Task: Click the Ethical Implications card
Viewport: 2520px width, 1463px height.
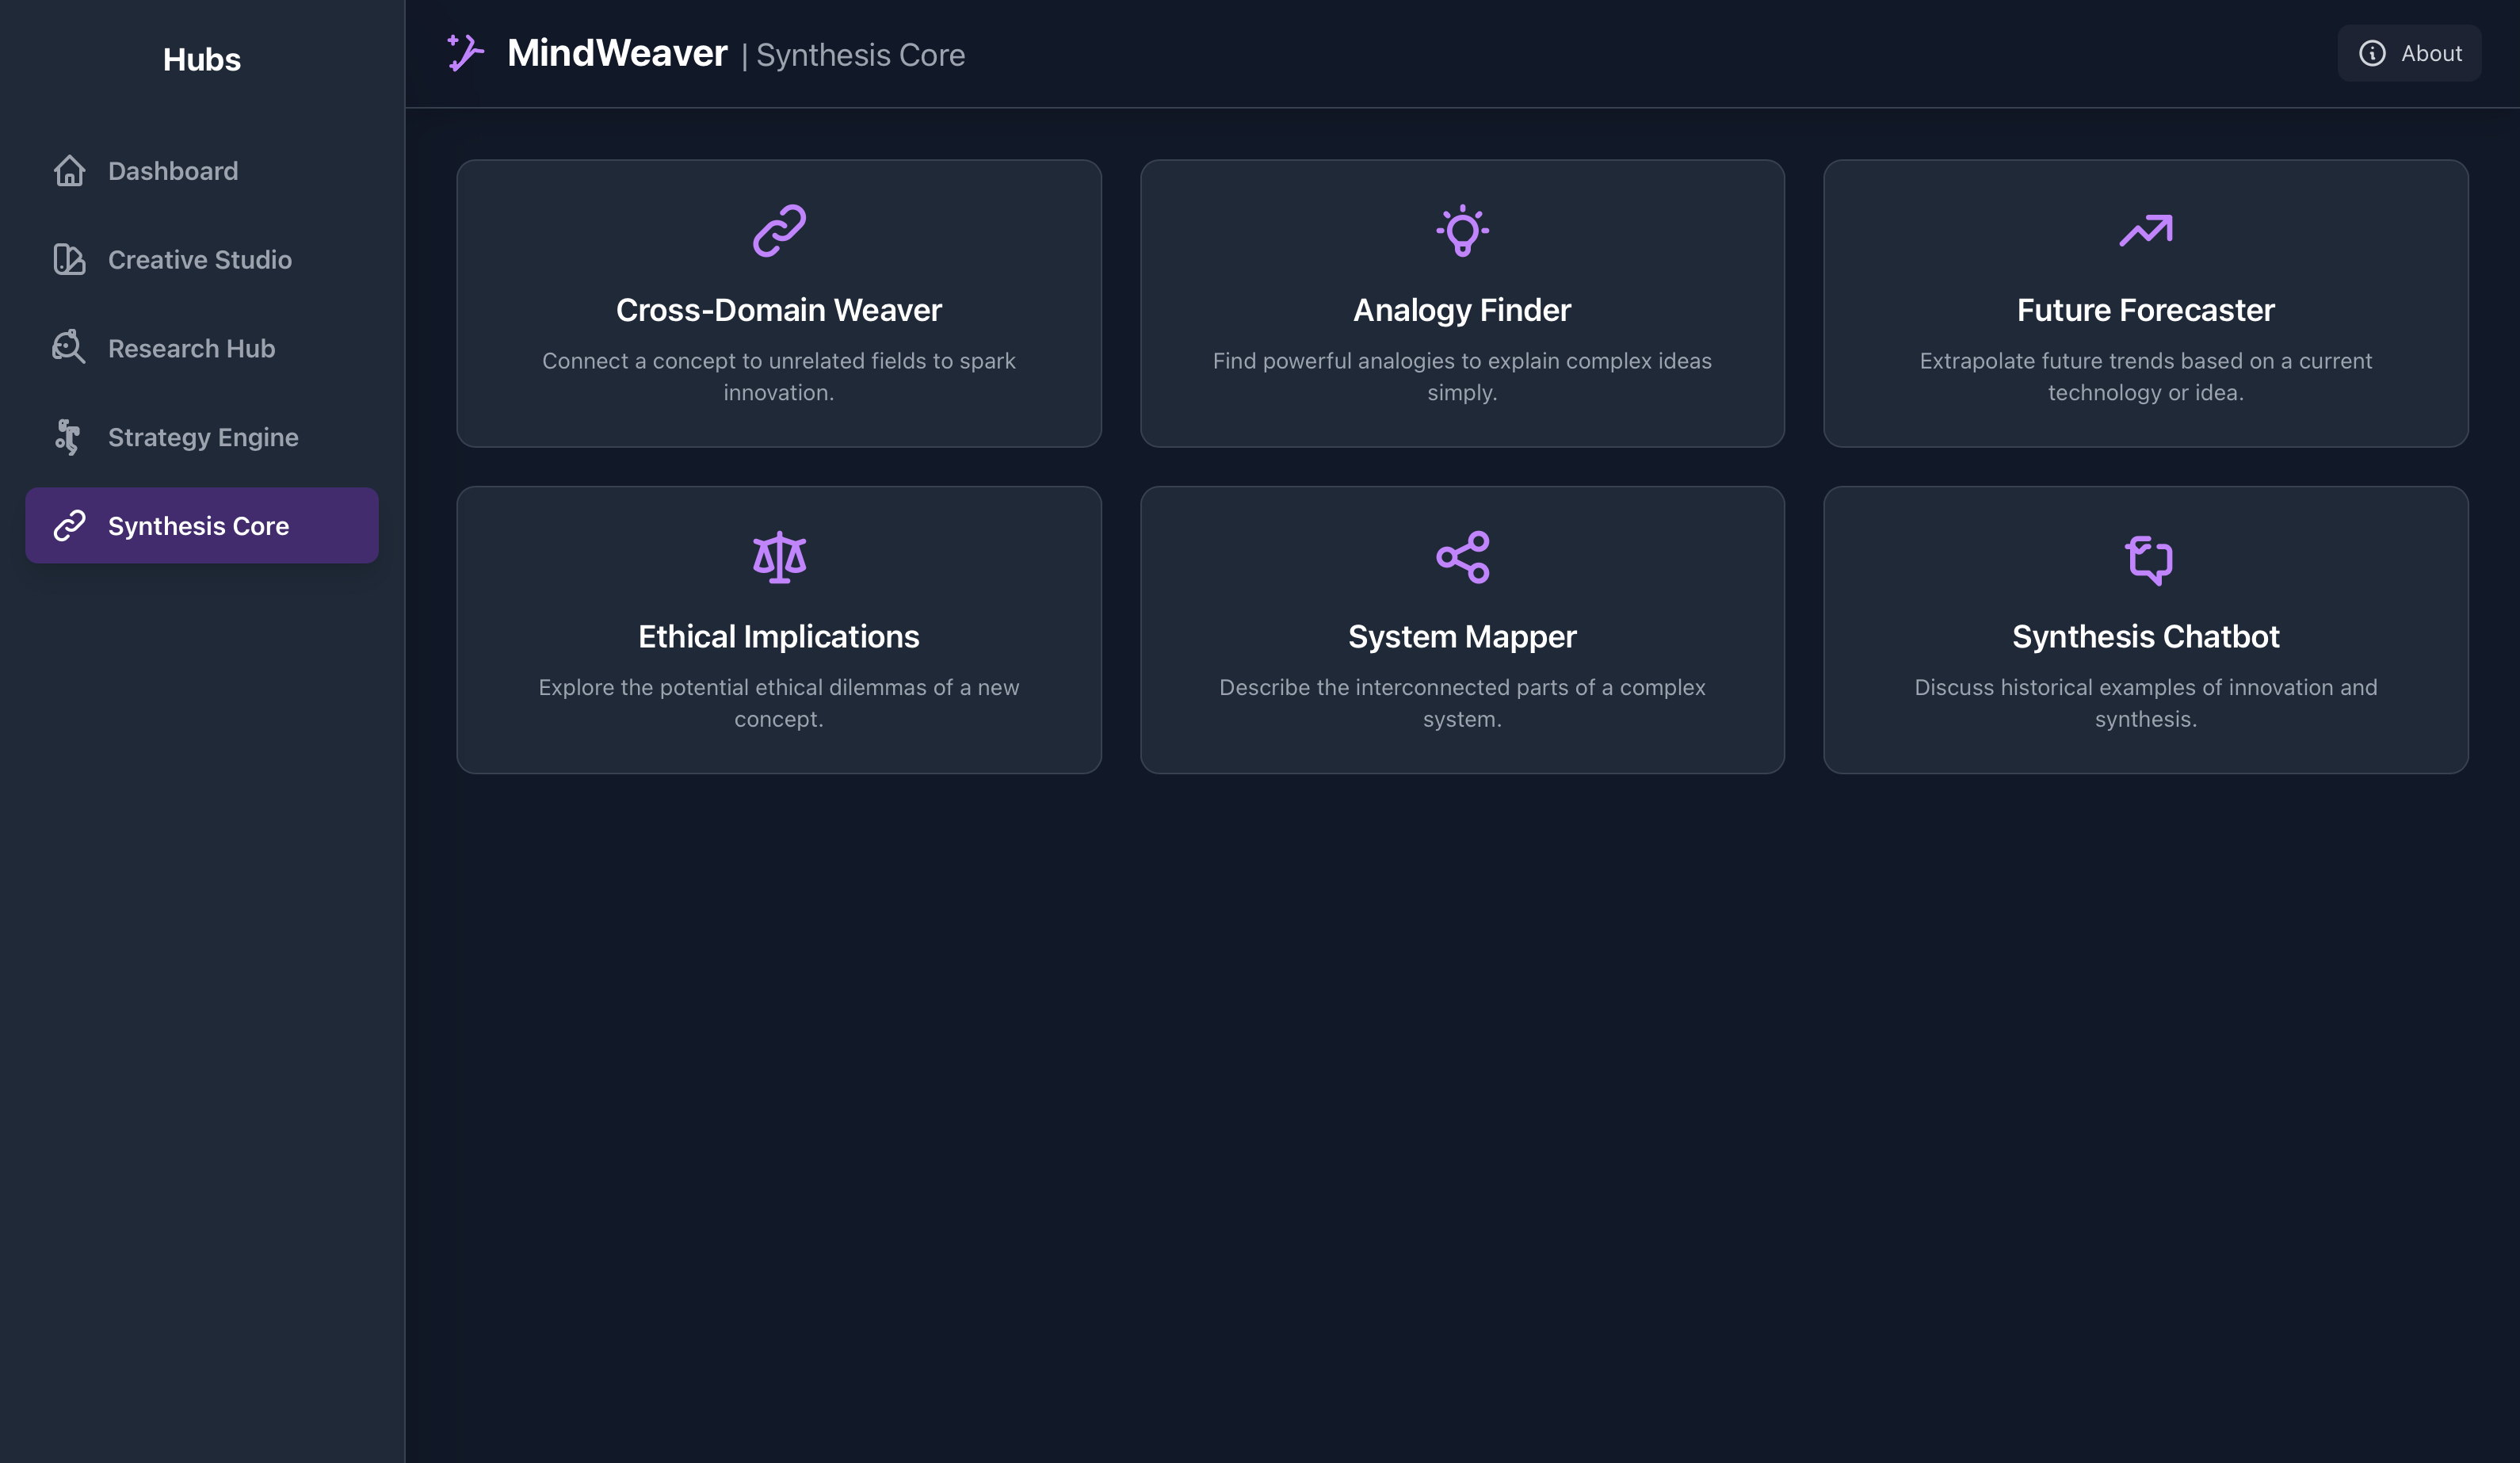Action: pyautogui.click(x=779, y=629)
